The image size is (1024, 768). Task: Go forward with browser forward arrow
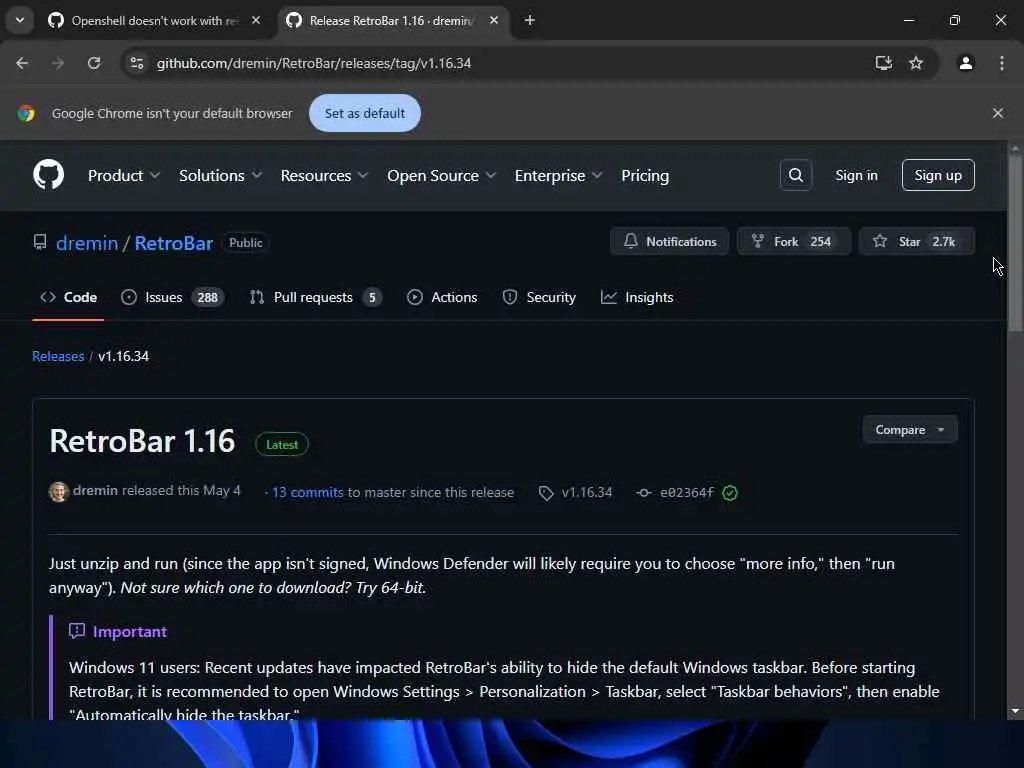coord(58,63)
